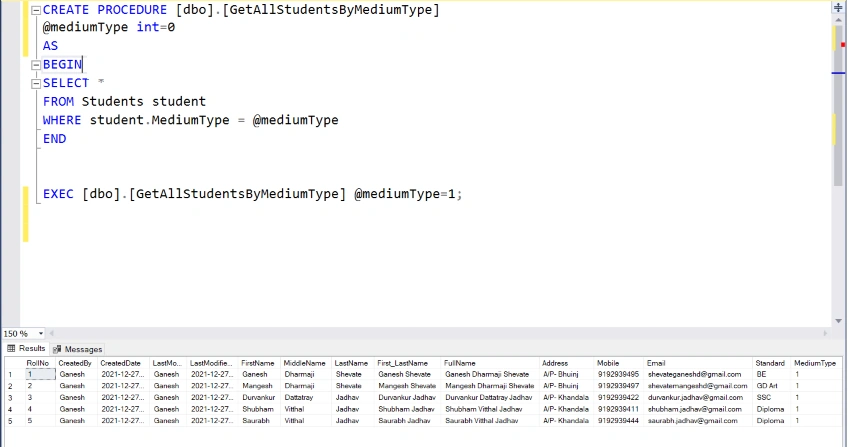Select the RollNo column header

click(x=38, y=363)
